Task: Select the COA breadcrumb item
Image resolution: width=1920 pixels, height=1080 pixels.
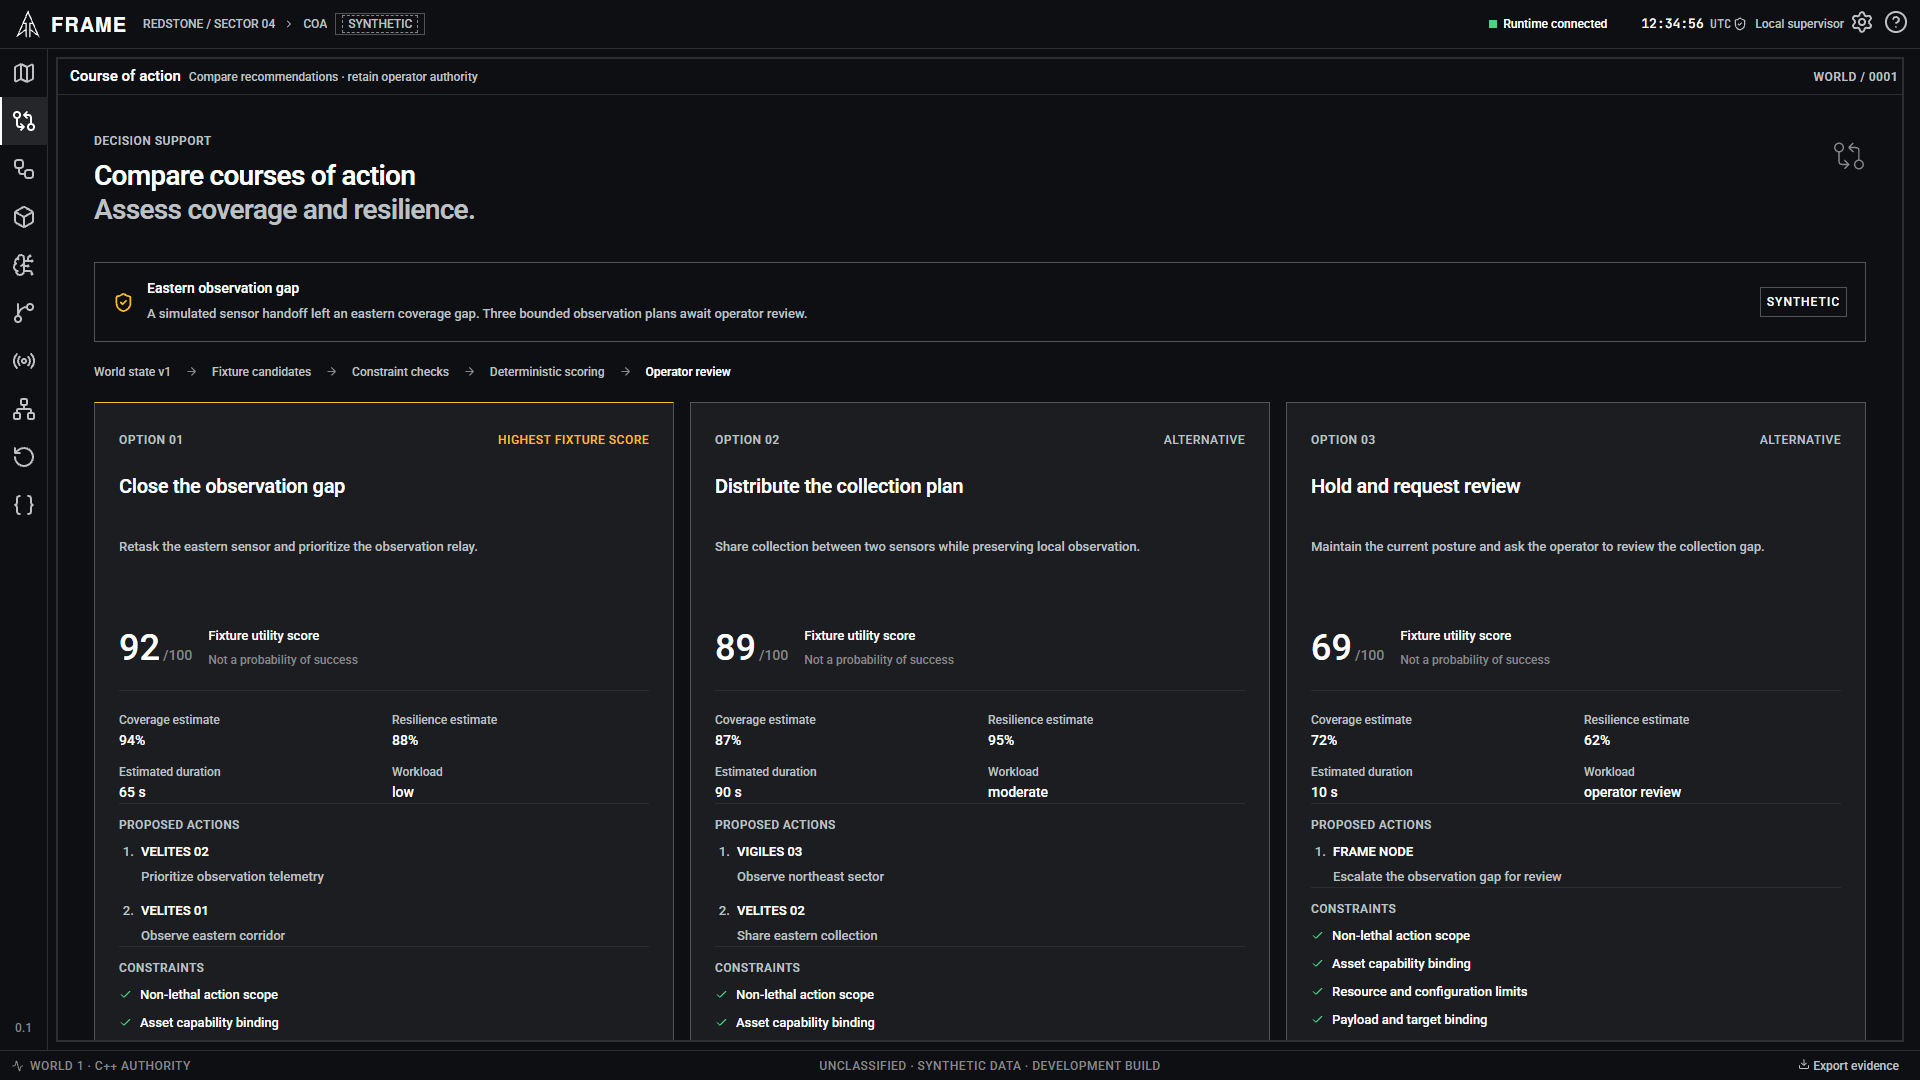Action: pos(315,24)
